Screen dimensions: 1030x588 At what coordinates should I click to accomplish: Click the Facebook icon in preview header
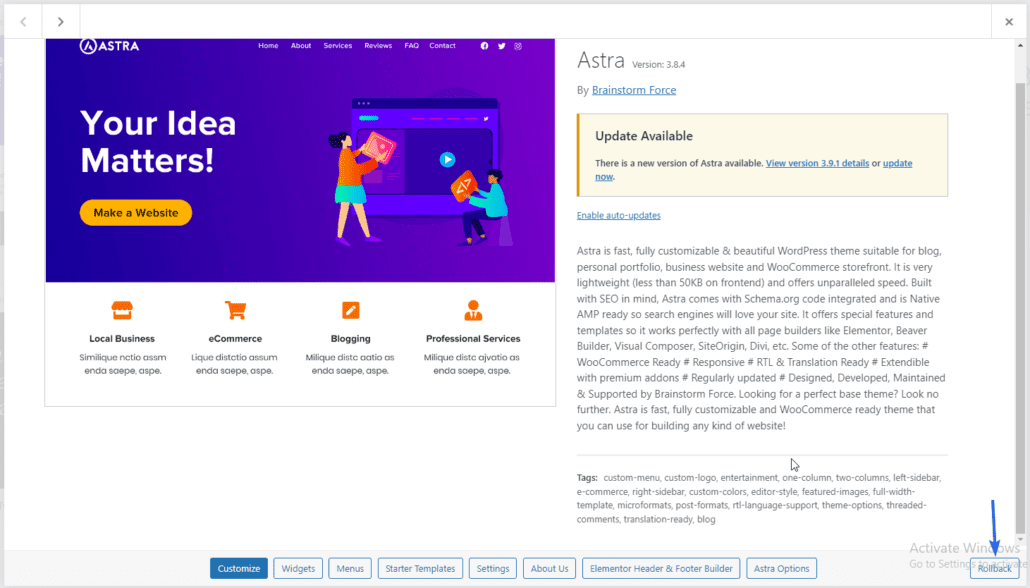tap(484, 46)
